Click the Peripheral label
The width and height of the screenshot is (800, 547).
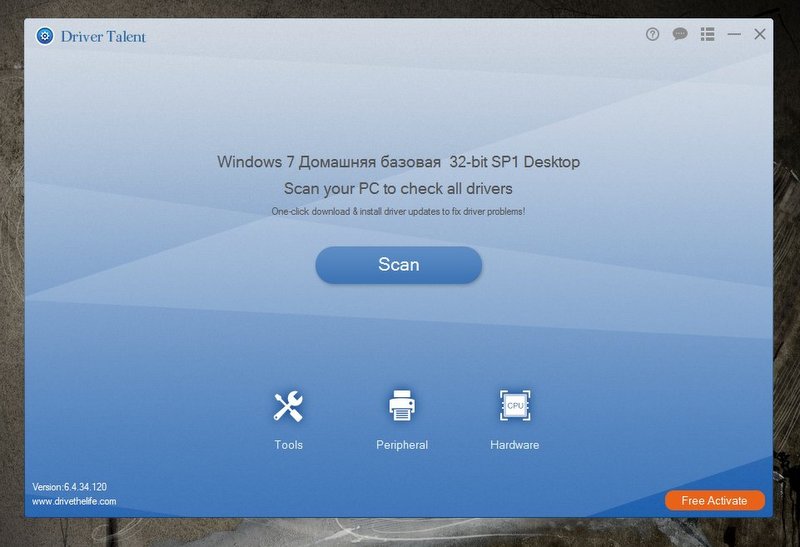(402, 445)
